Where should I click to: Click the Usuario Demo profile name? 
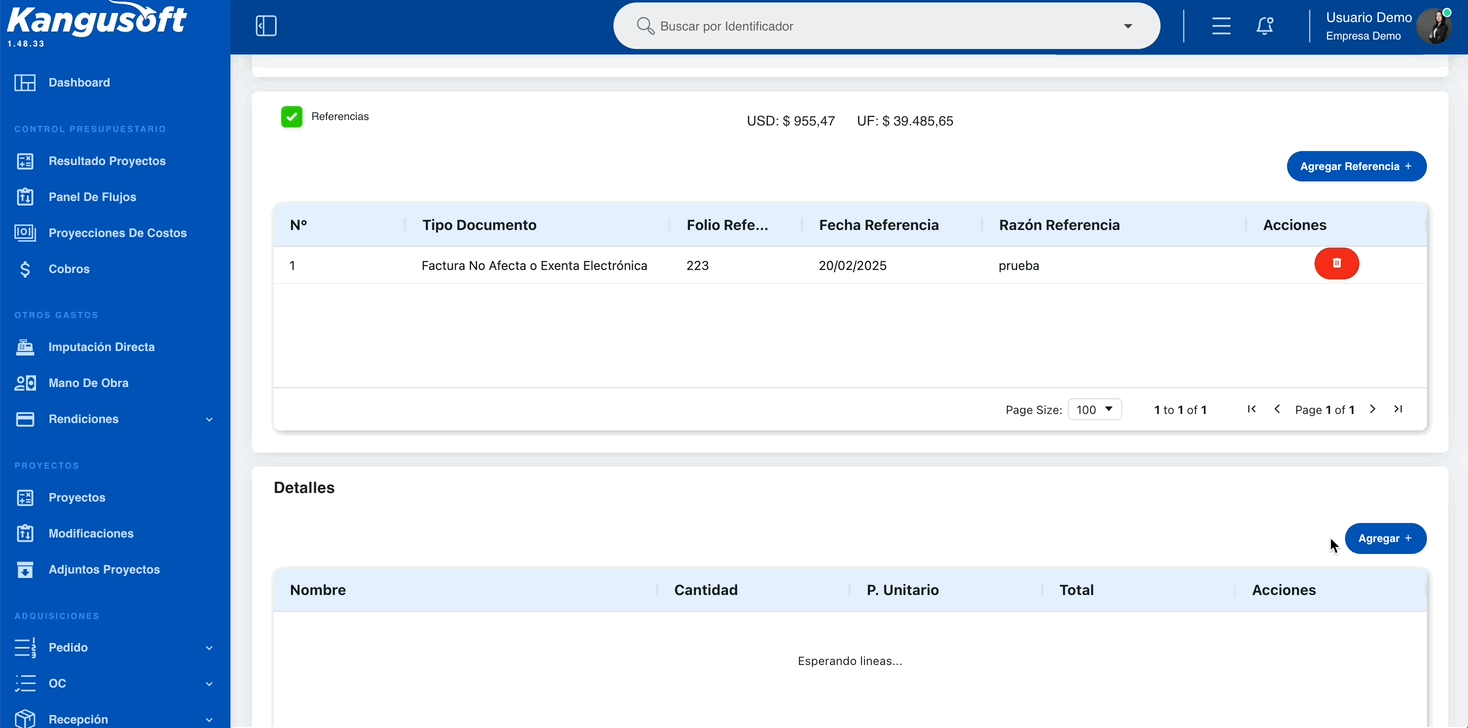pos(1368,18)
